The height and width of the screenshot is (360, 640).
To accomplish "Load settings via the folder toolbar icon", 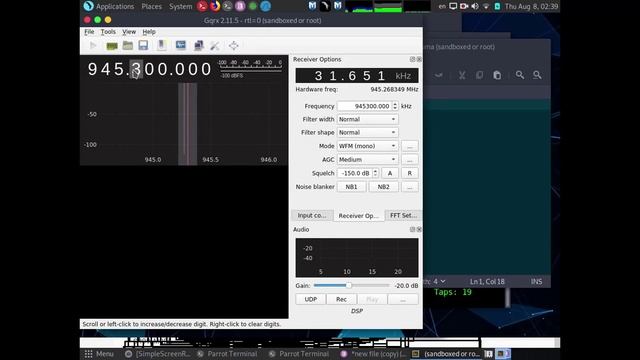I will 128,45.
